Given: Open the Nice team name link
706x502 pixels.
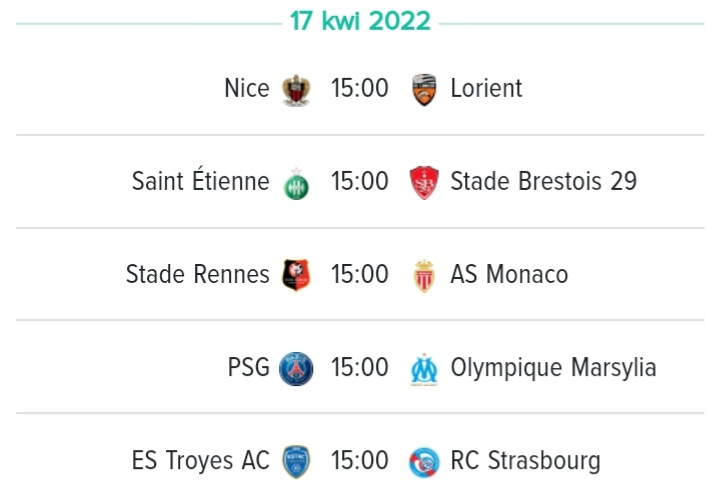Looking at the screenshot, I should (x=247, y=88).
